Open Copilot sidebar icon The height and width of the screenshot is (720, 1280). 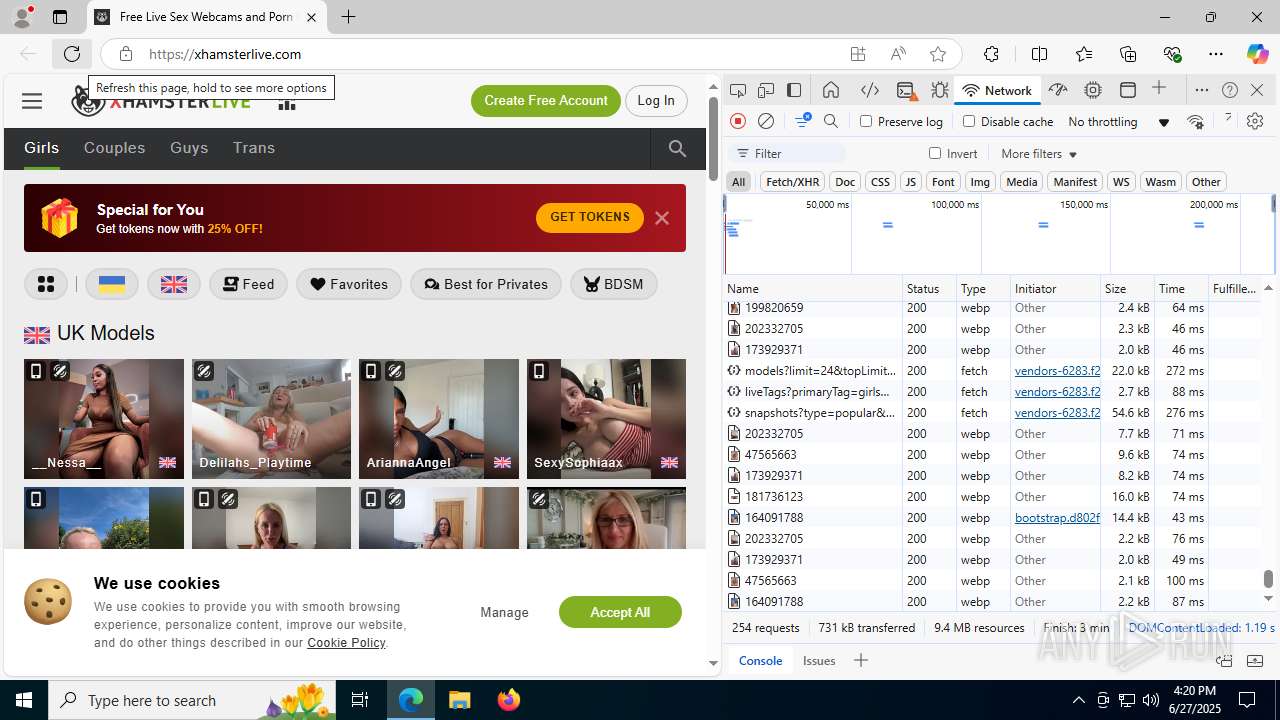1257,54
